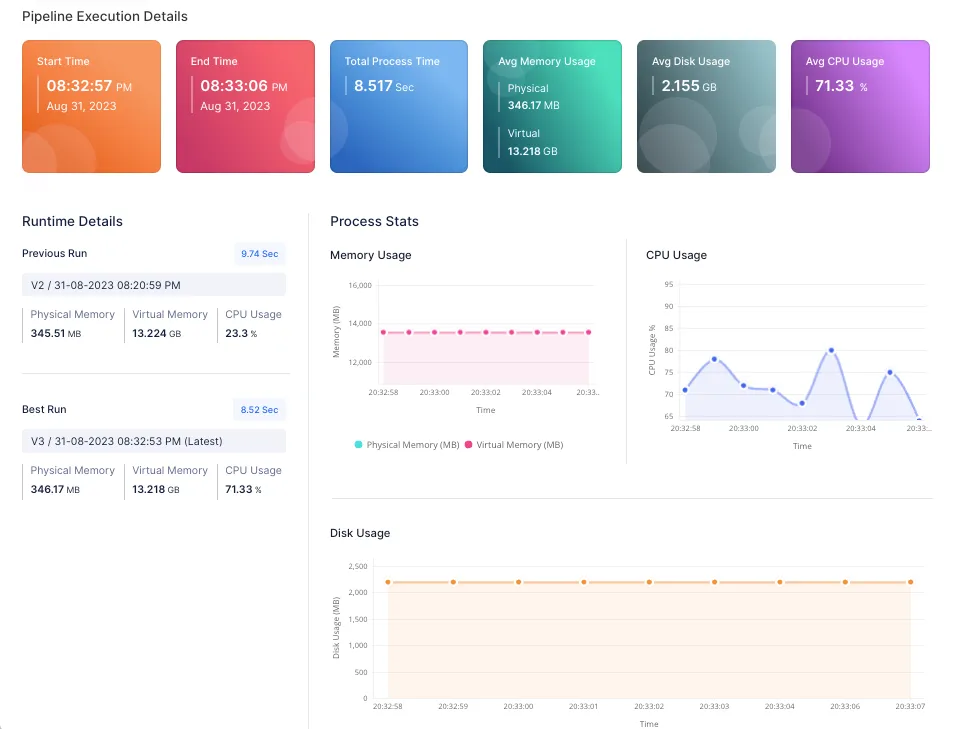Screen dimensions: 958x729
Task: Click Disk Usage point at 20:32:58
Action: [x=388, y=582]
